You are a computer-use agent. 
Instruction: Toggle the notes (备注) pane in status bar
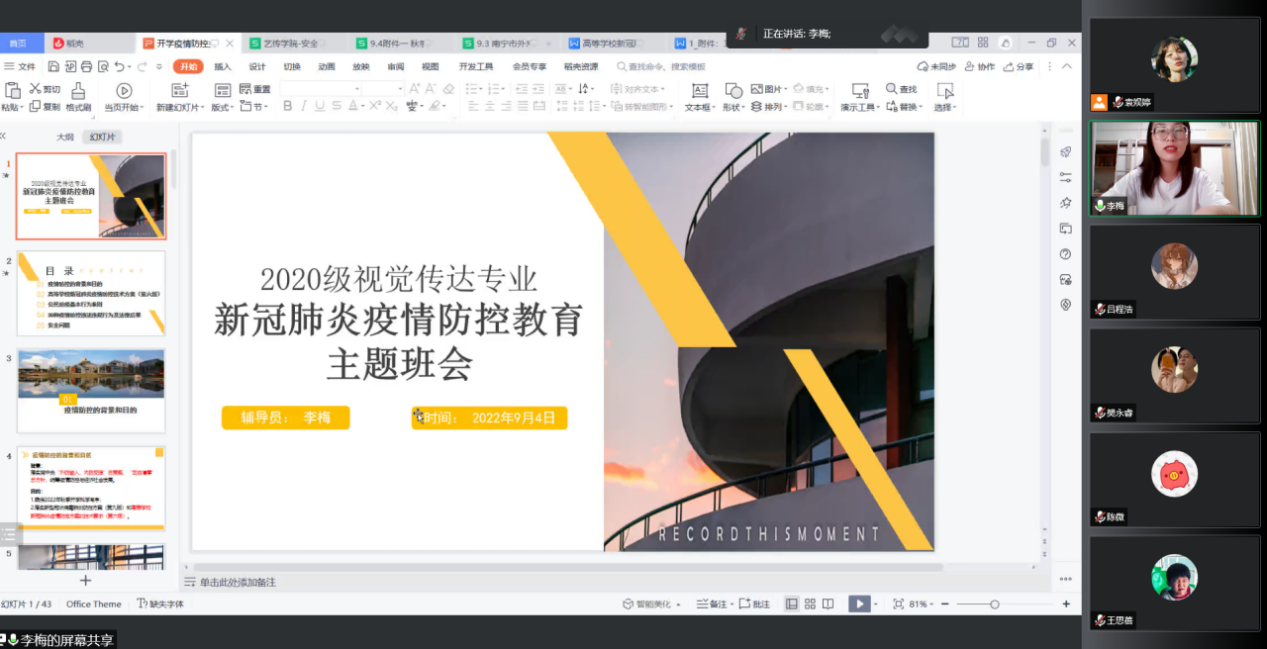point(712,604)
